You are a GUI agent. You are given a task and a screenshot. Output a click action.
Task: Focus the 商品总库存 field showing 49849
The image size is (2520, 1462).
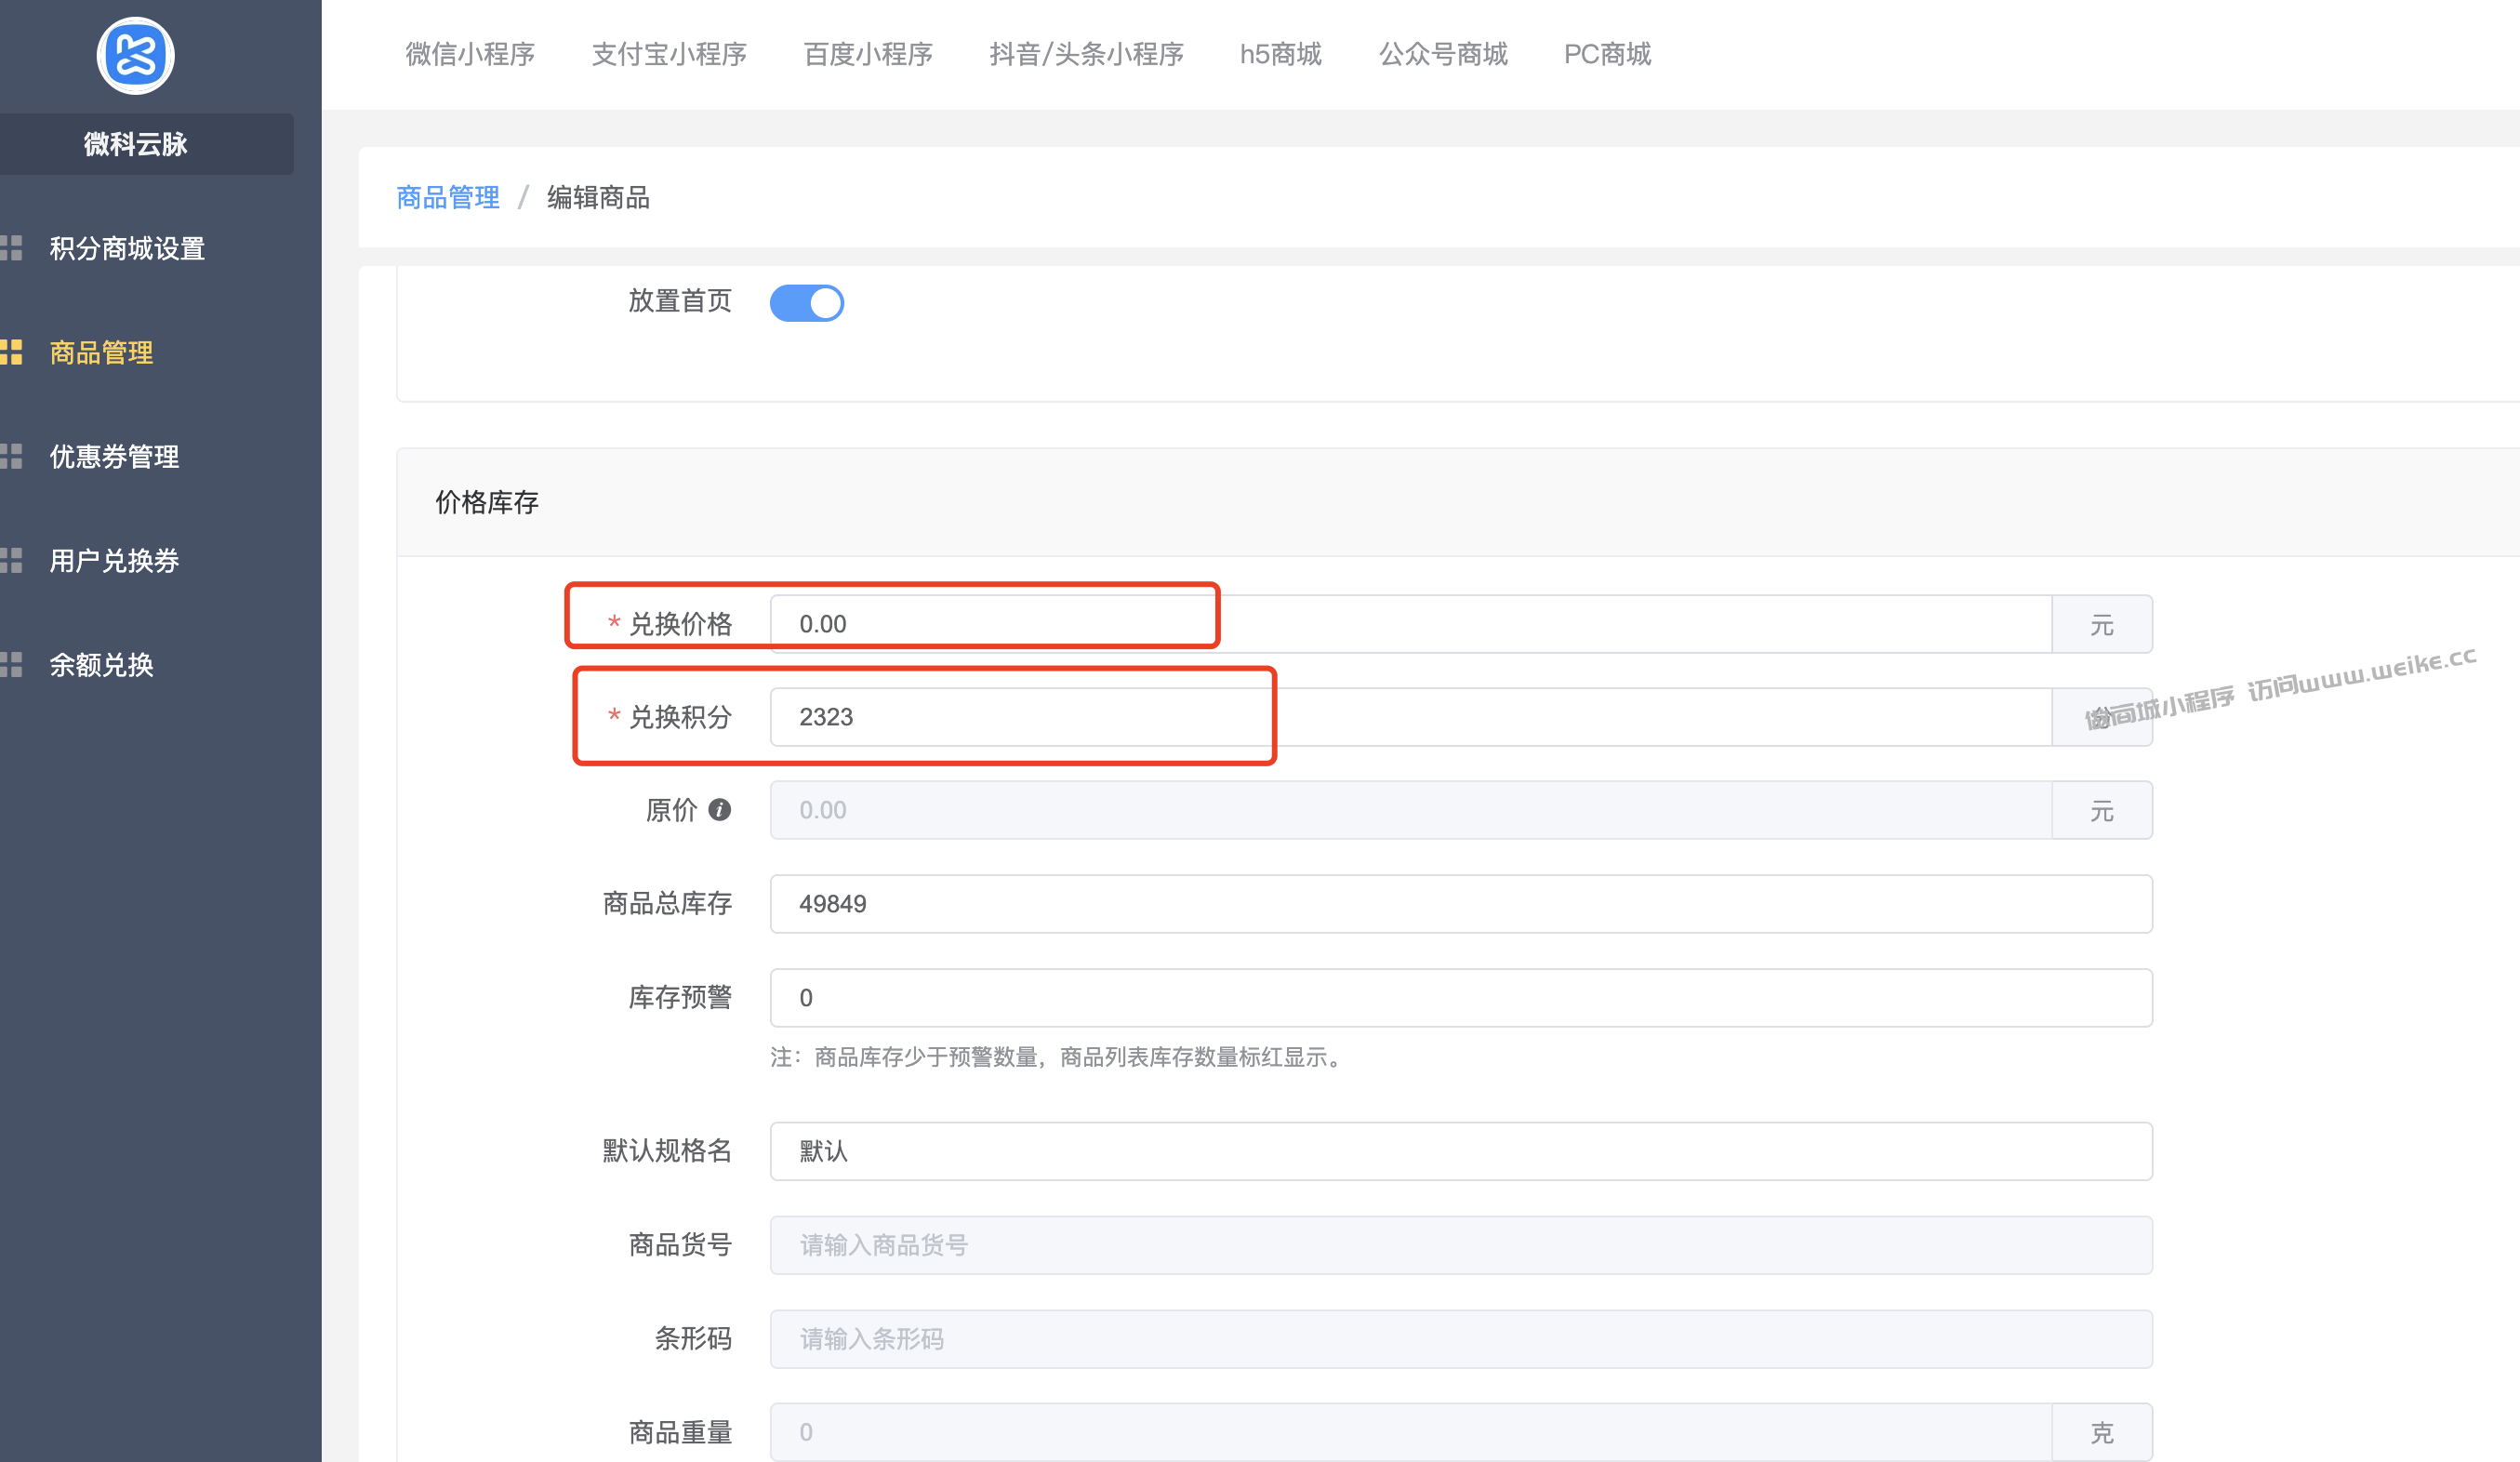coord(1461,904)
